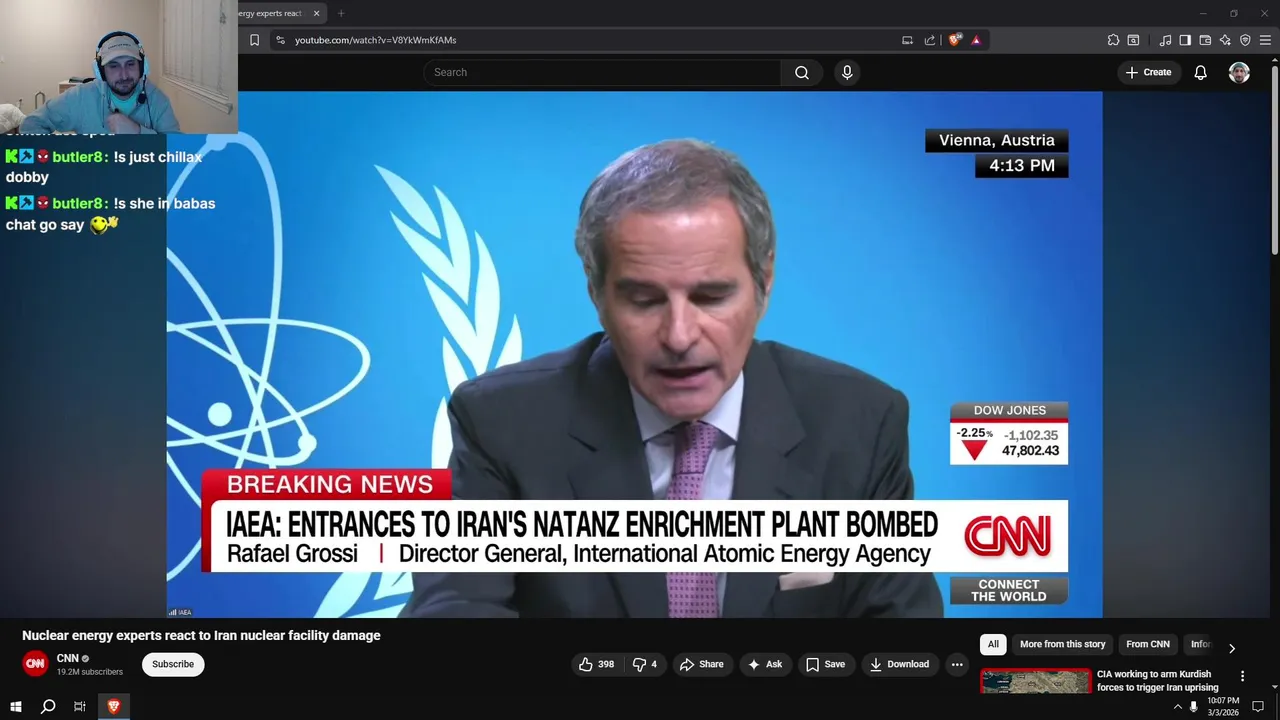This screenshot has height=720, width=1280.
Task: Open the Windows Start menu
Action: 16,707
